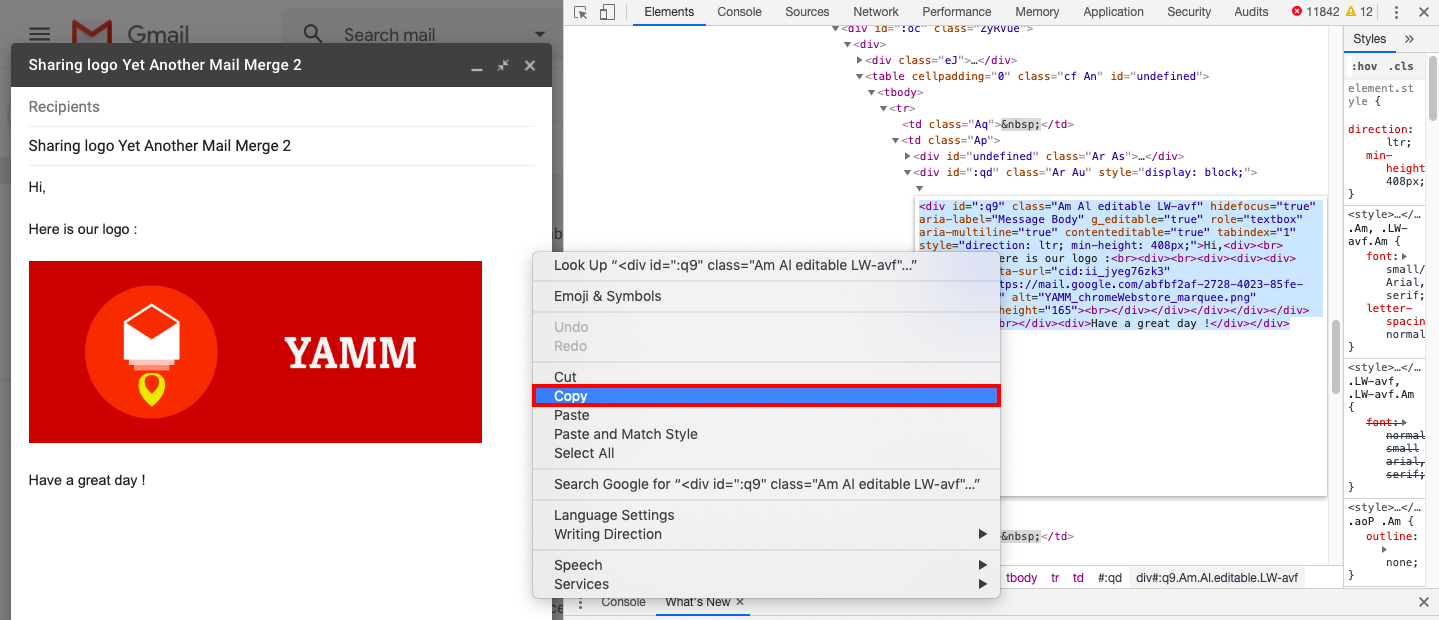Screen dimensions: 1439x620
Task: Toggle the device toolbar icon
Action: 607,12
